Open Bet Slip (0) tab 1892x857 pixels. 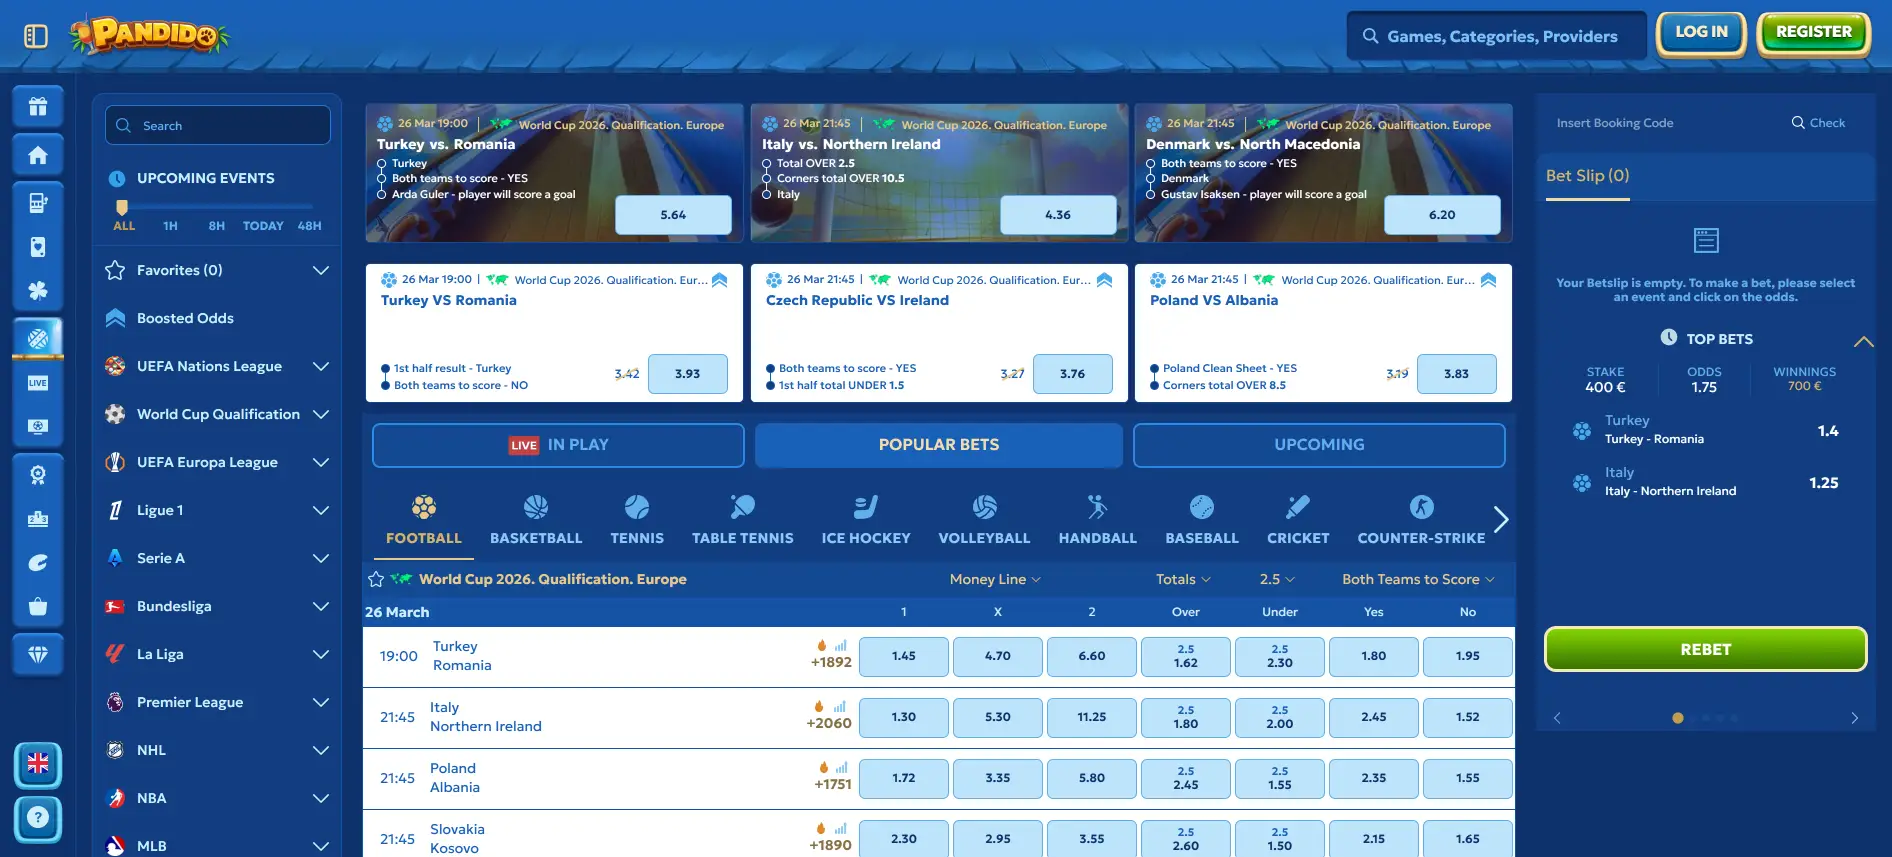pyautogui.click(x=1588, y=176)
